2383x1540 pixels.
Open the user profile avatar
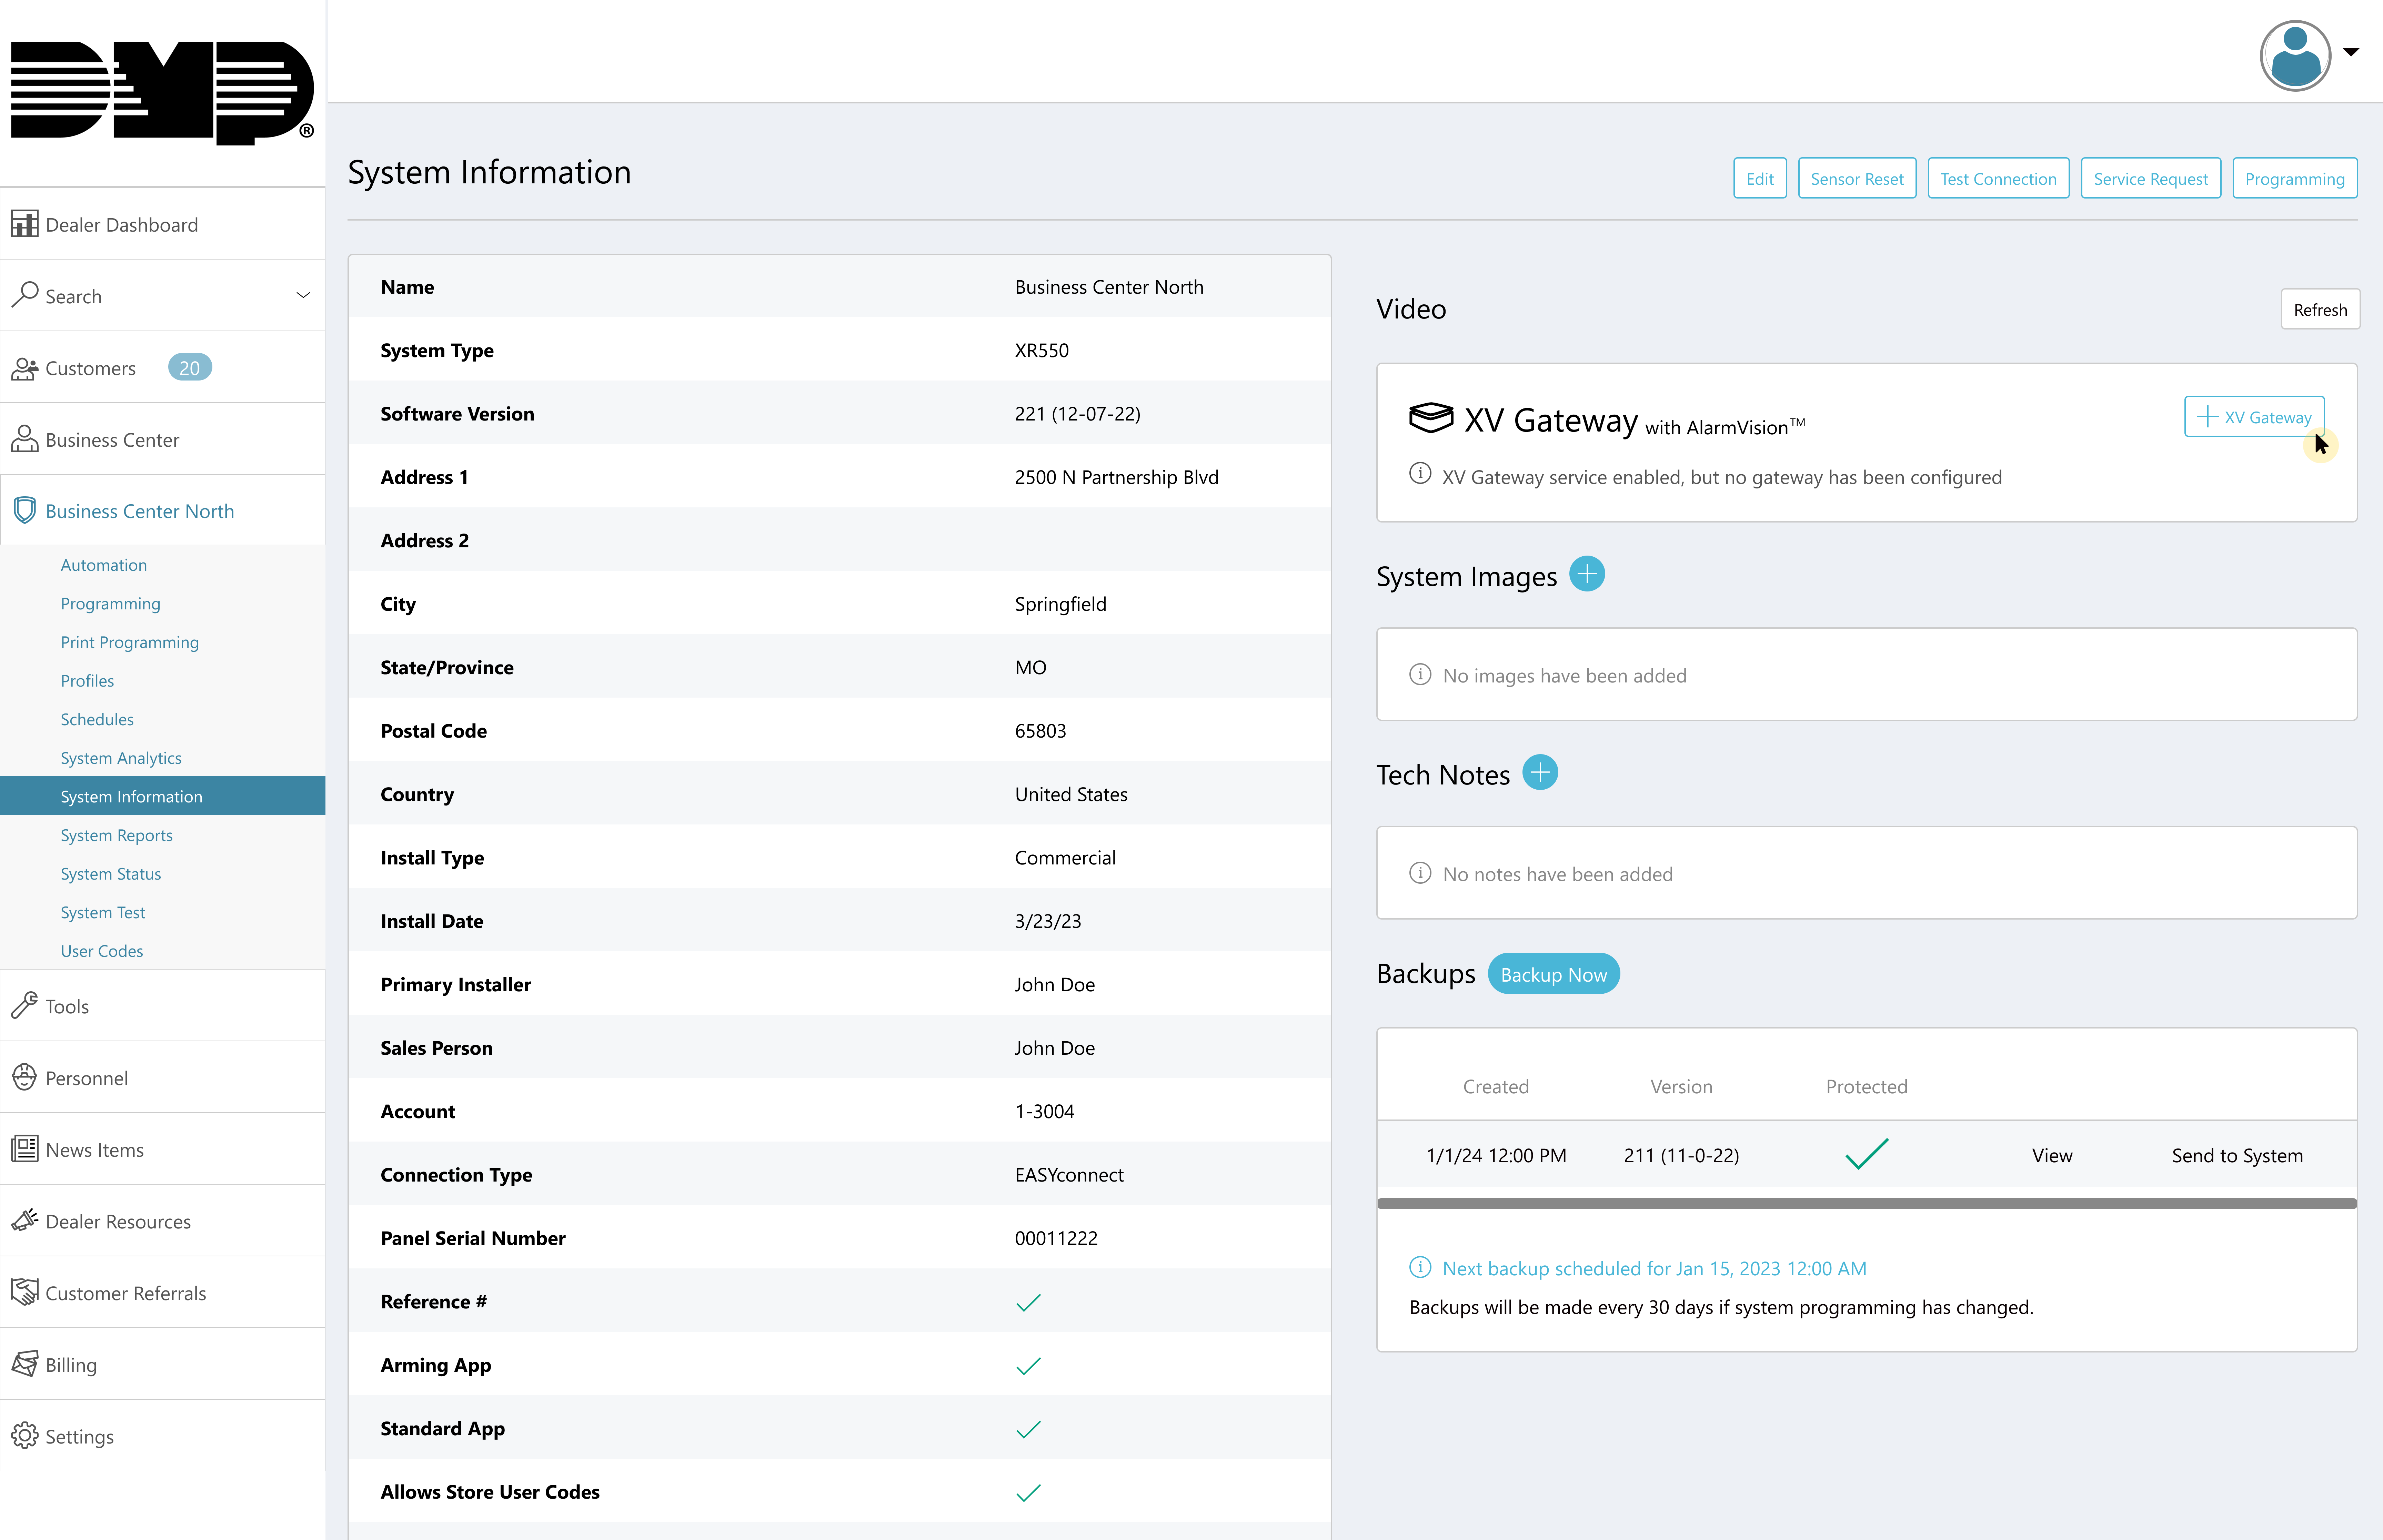click(x=2295, y=56)
